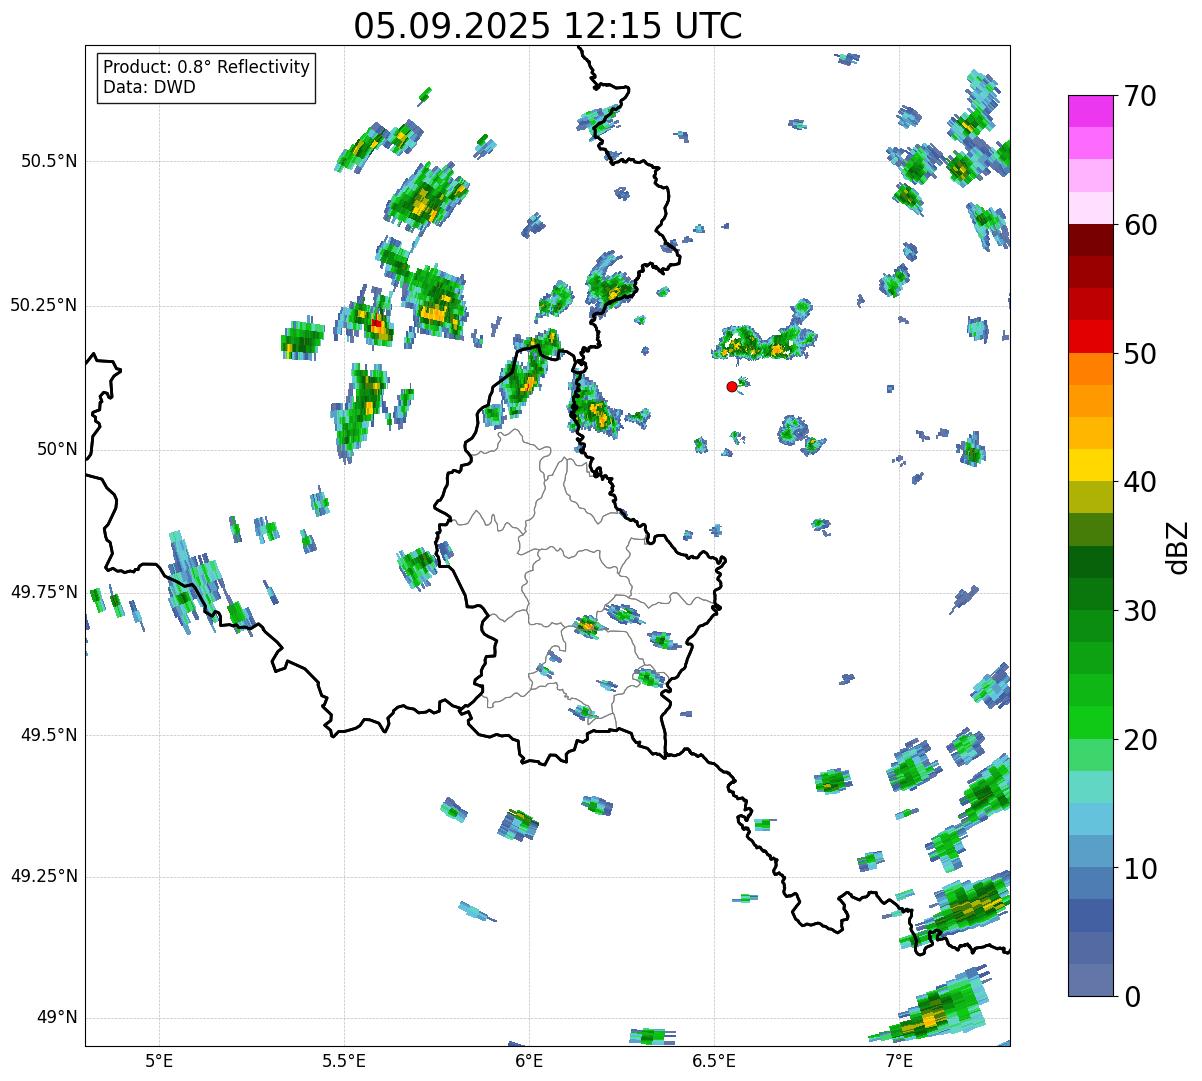Click the 49.5°N latitude label
Viewport: 1202px width, 1081px height.
[49, 735]
